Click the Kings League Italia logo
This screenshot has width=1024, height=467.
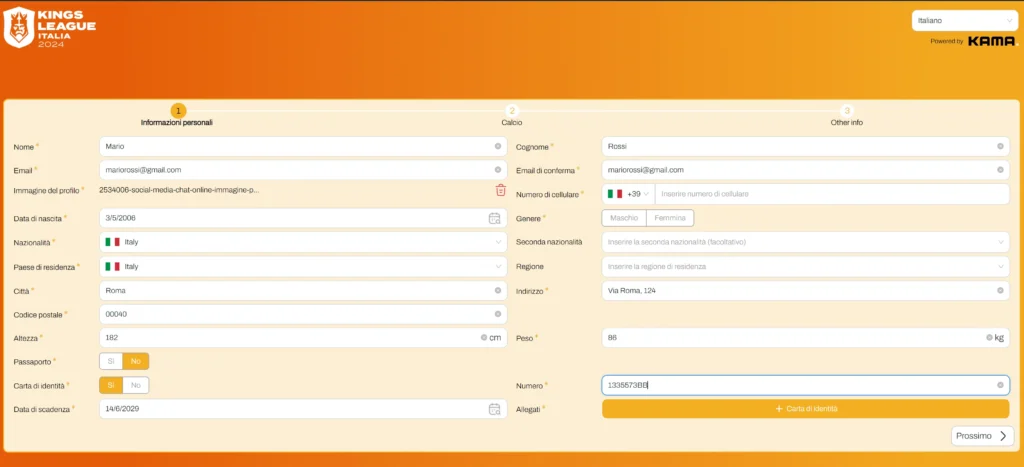[x=50, y=27]
